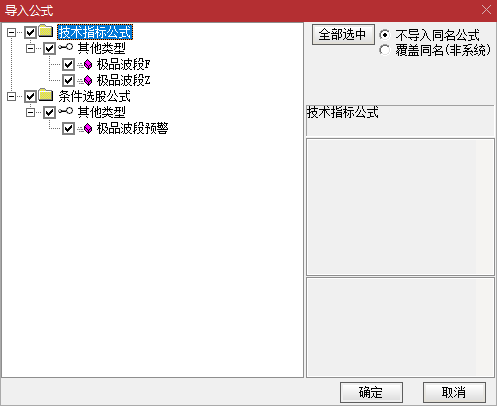Select the 条件选股公式 tree item label
The image size is (497, 406).
coord(95,96)
